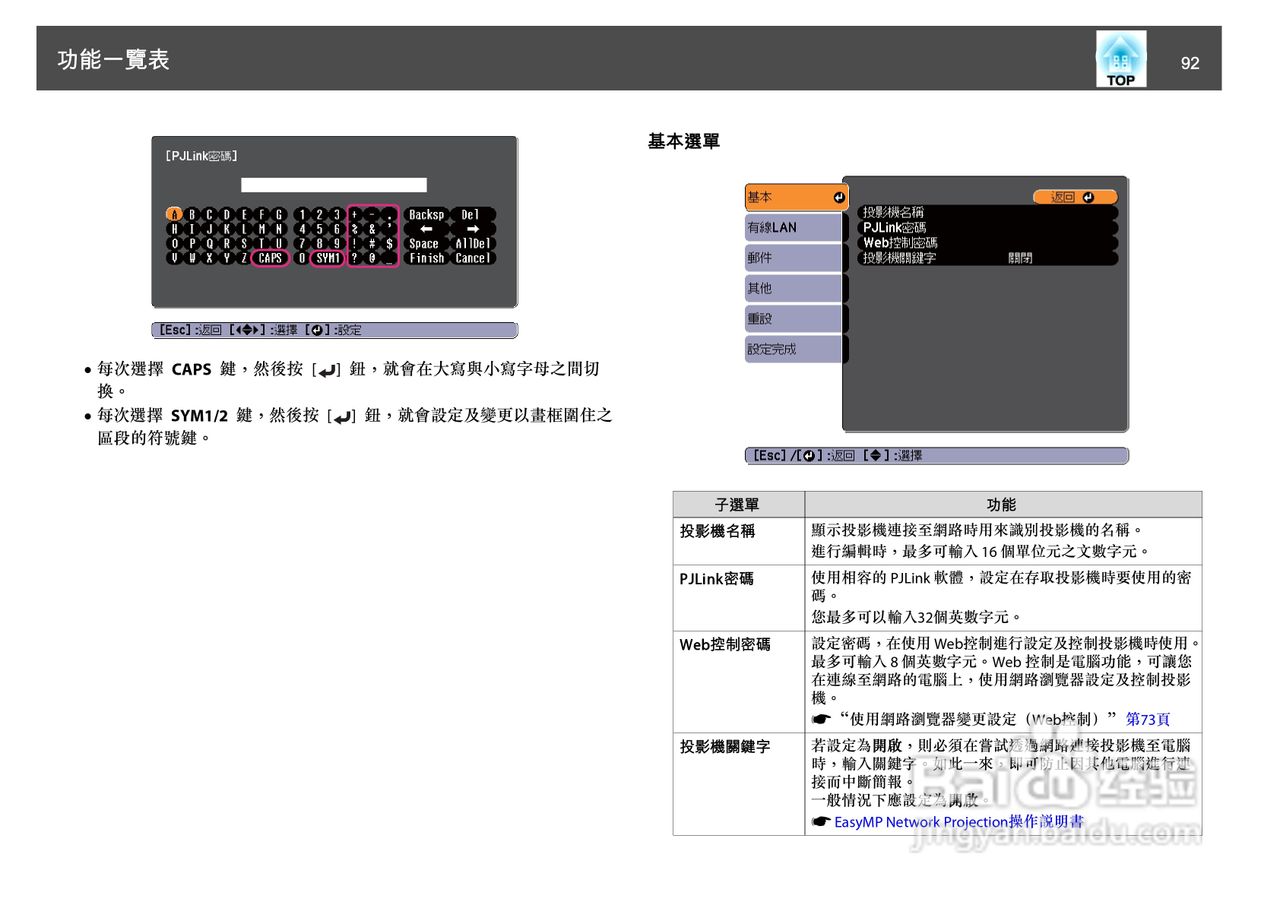The height and width of the screenshot is (905, 1280).
Task: Toggle the CAPS key
Action: coord(270,258)
